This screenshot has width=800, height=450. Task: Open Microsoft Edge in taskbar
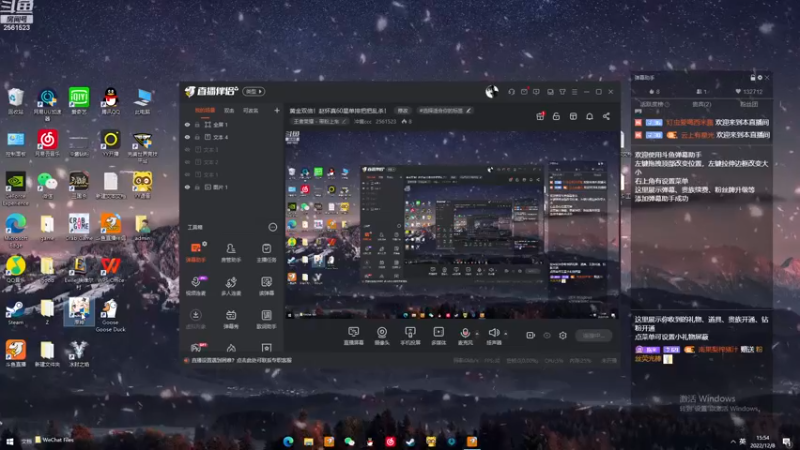pyautogui.click(x=288, y=441)
